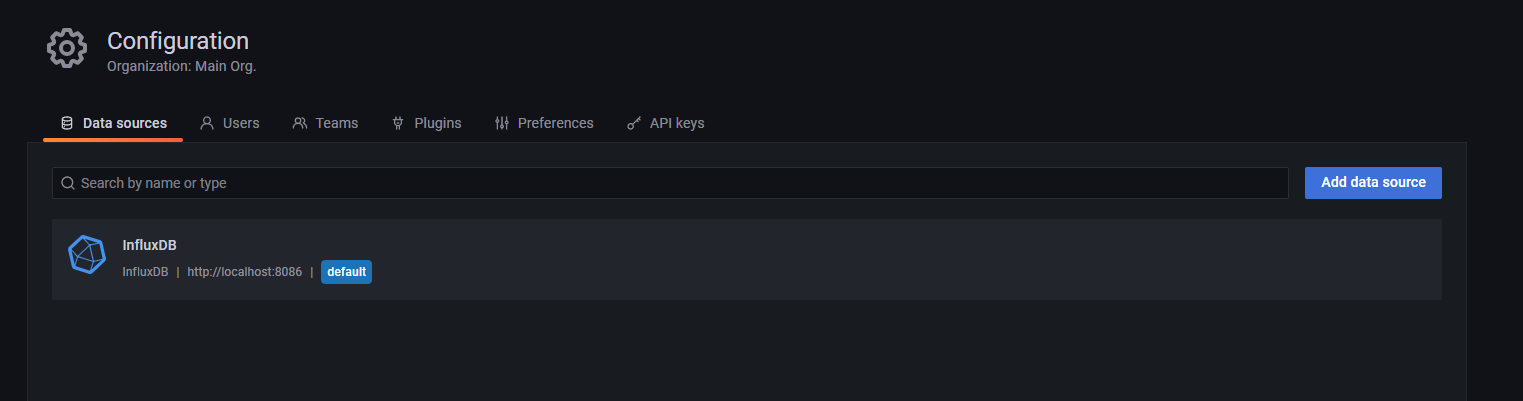
Task: Click the person icon beside Users
Action: [207, 123]
